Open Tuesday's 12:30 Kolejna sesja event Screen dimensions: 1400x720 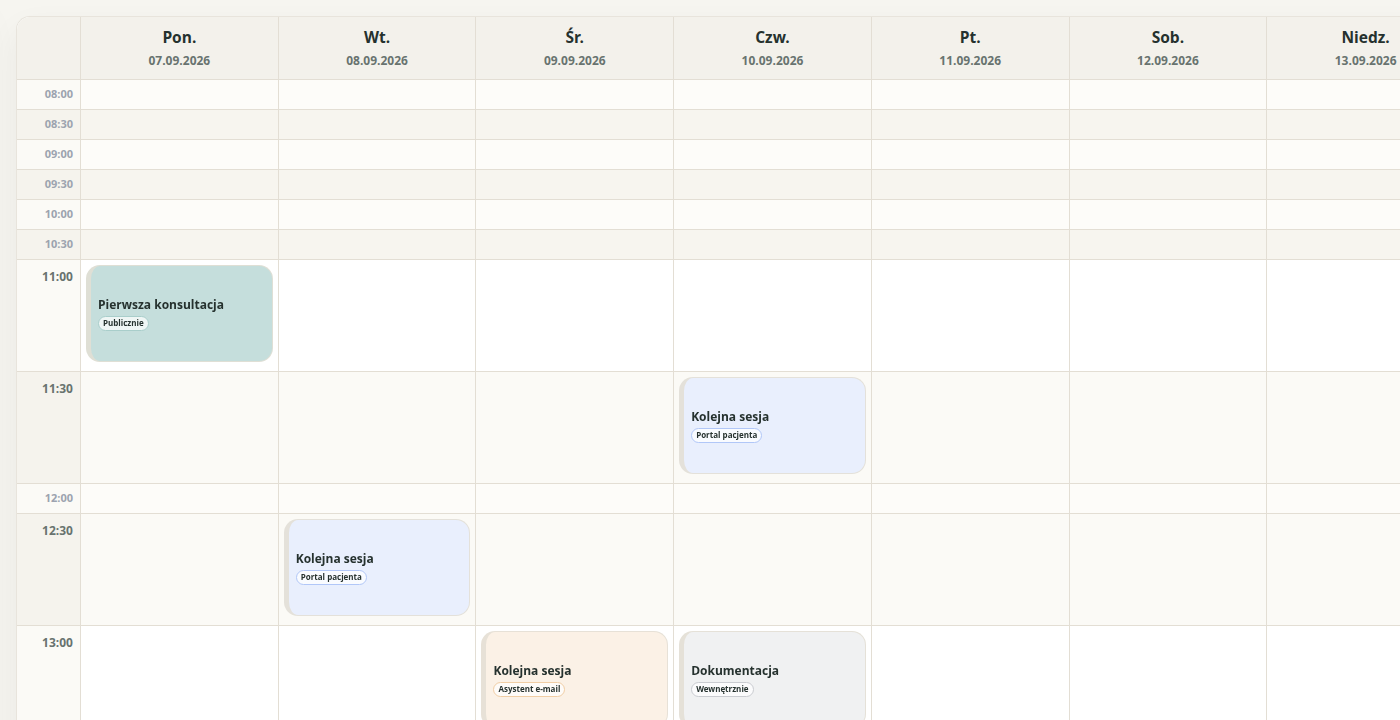[377, 567]
